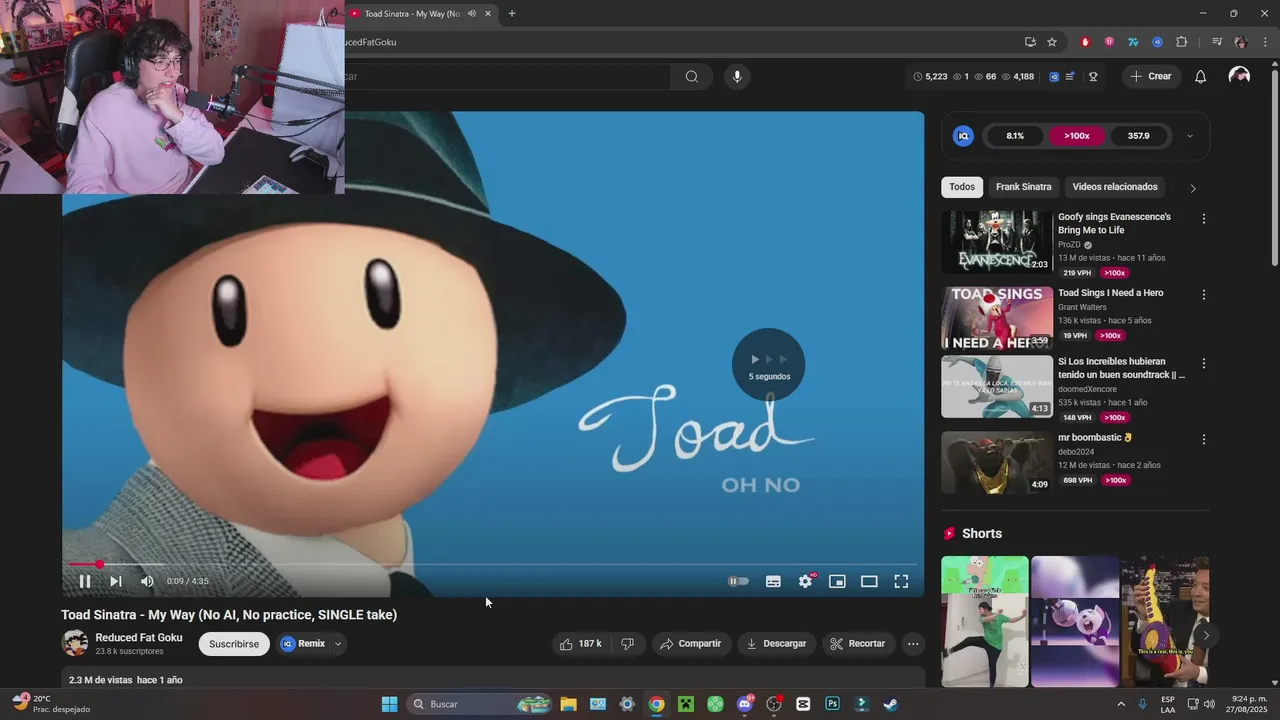Open a new browser tab
Screen dimensions: 1280x720
pos(512,14)
